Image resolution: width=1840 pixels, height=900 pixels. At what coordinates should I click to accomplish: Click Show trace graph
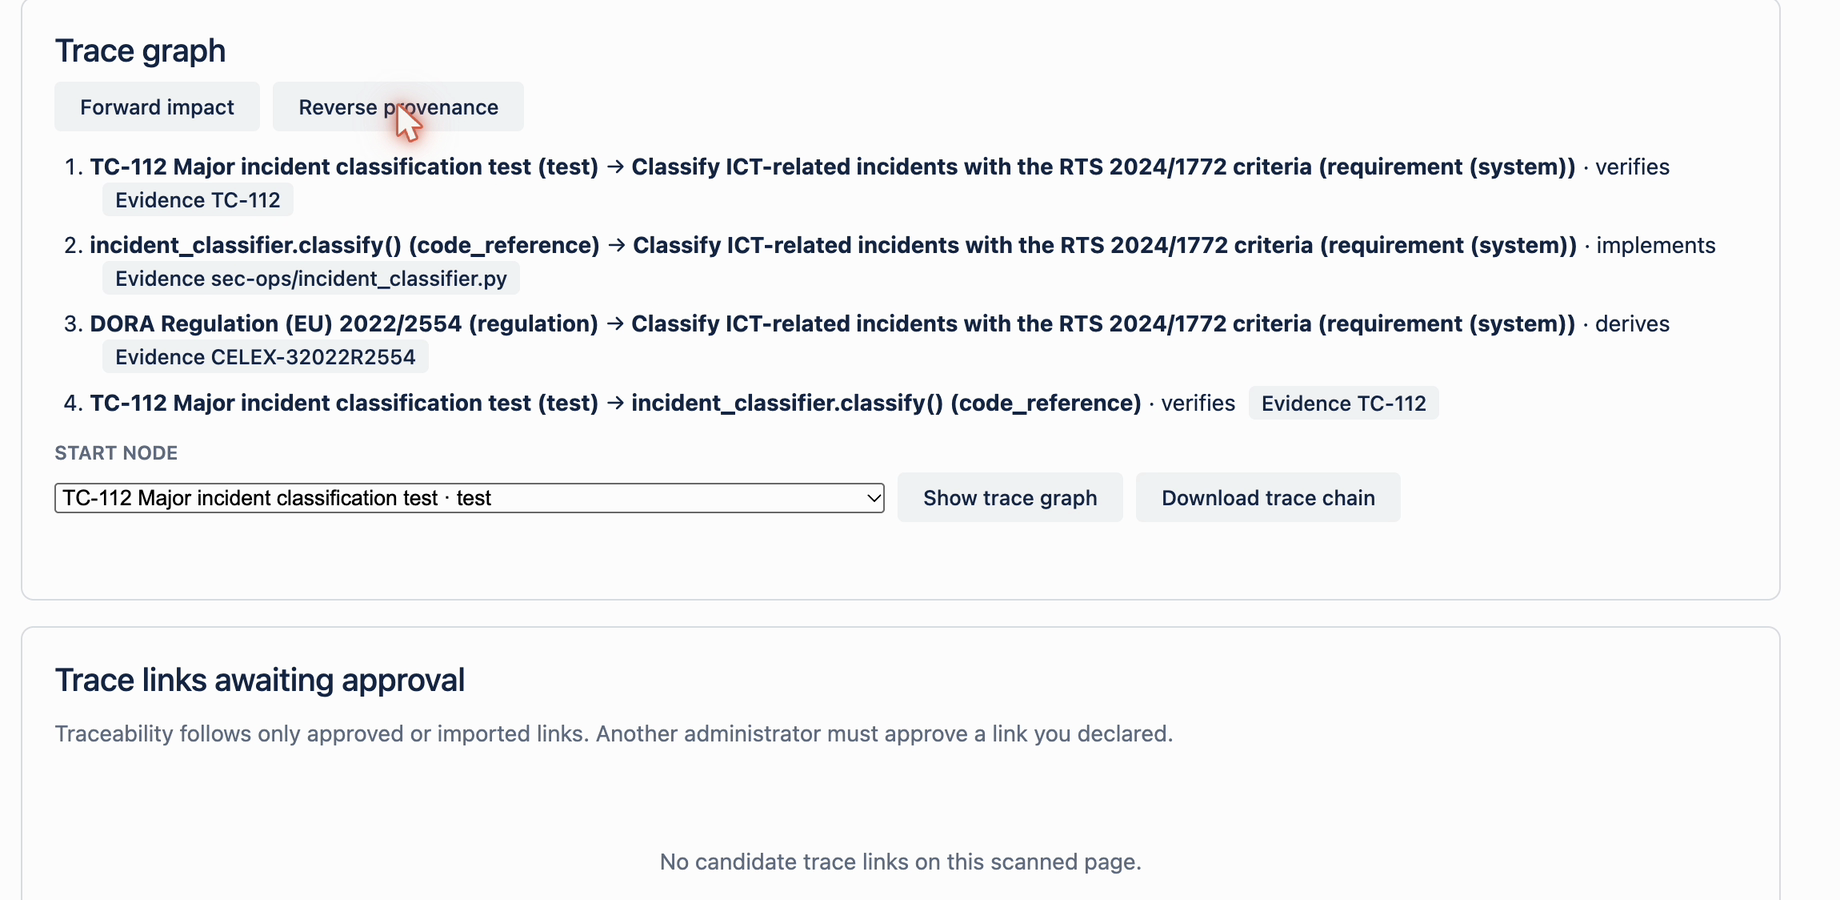click(1010, 498)
